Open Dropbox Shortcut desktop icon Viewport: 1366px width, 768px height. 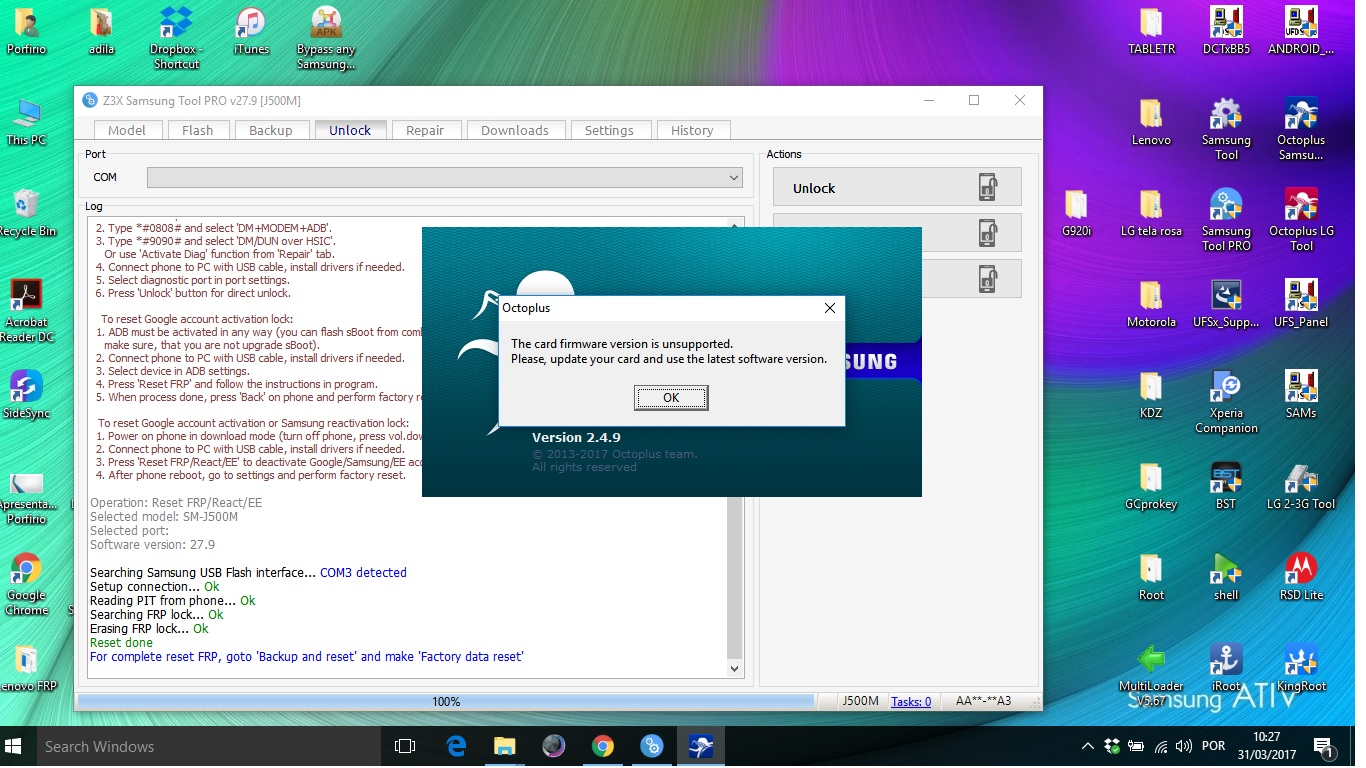[176, 38]
